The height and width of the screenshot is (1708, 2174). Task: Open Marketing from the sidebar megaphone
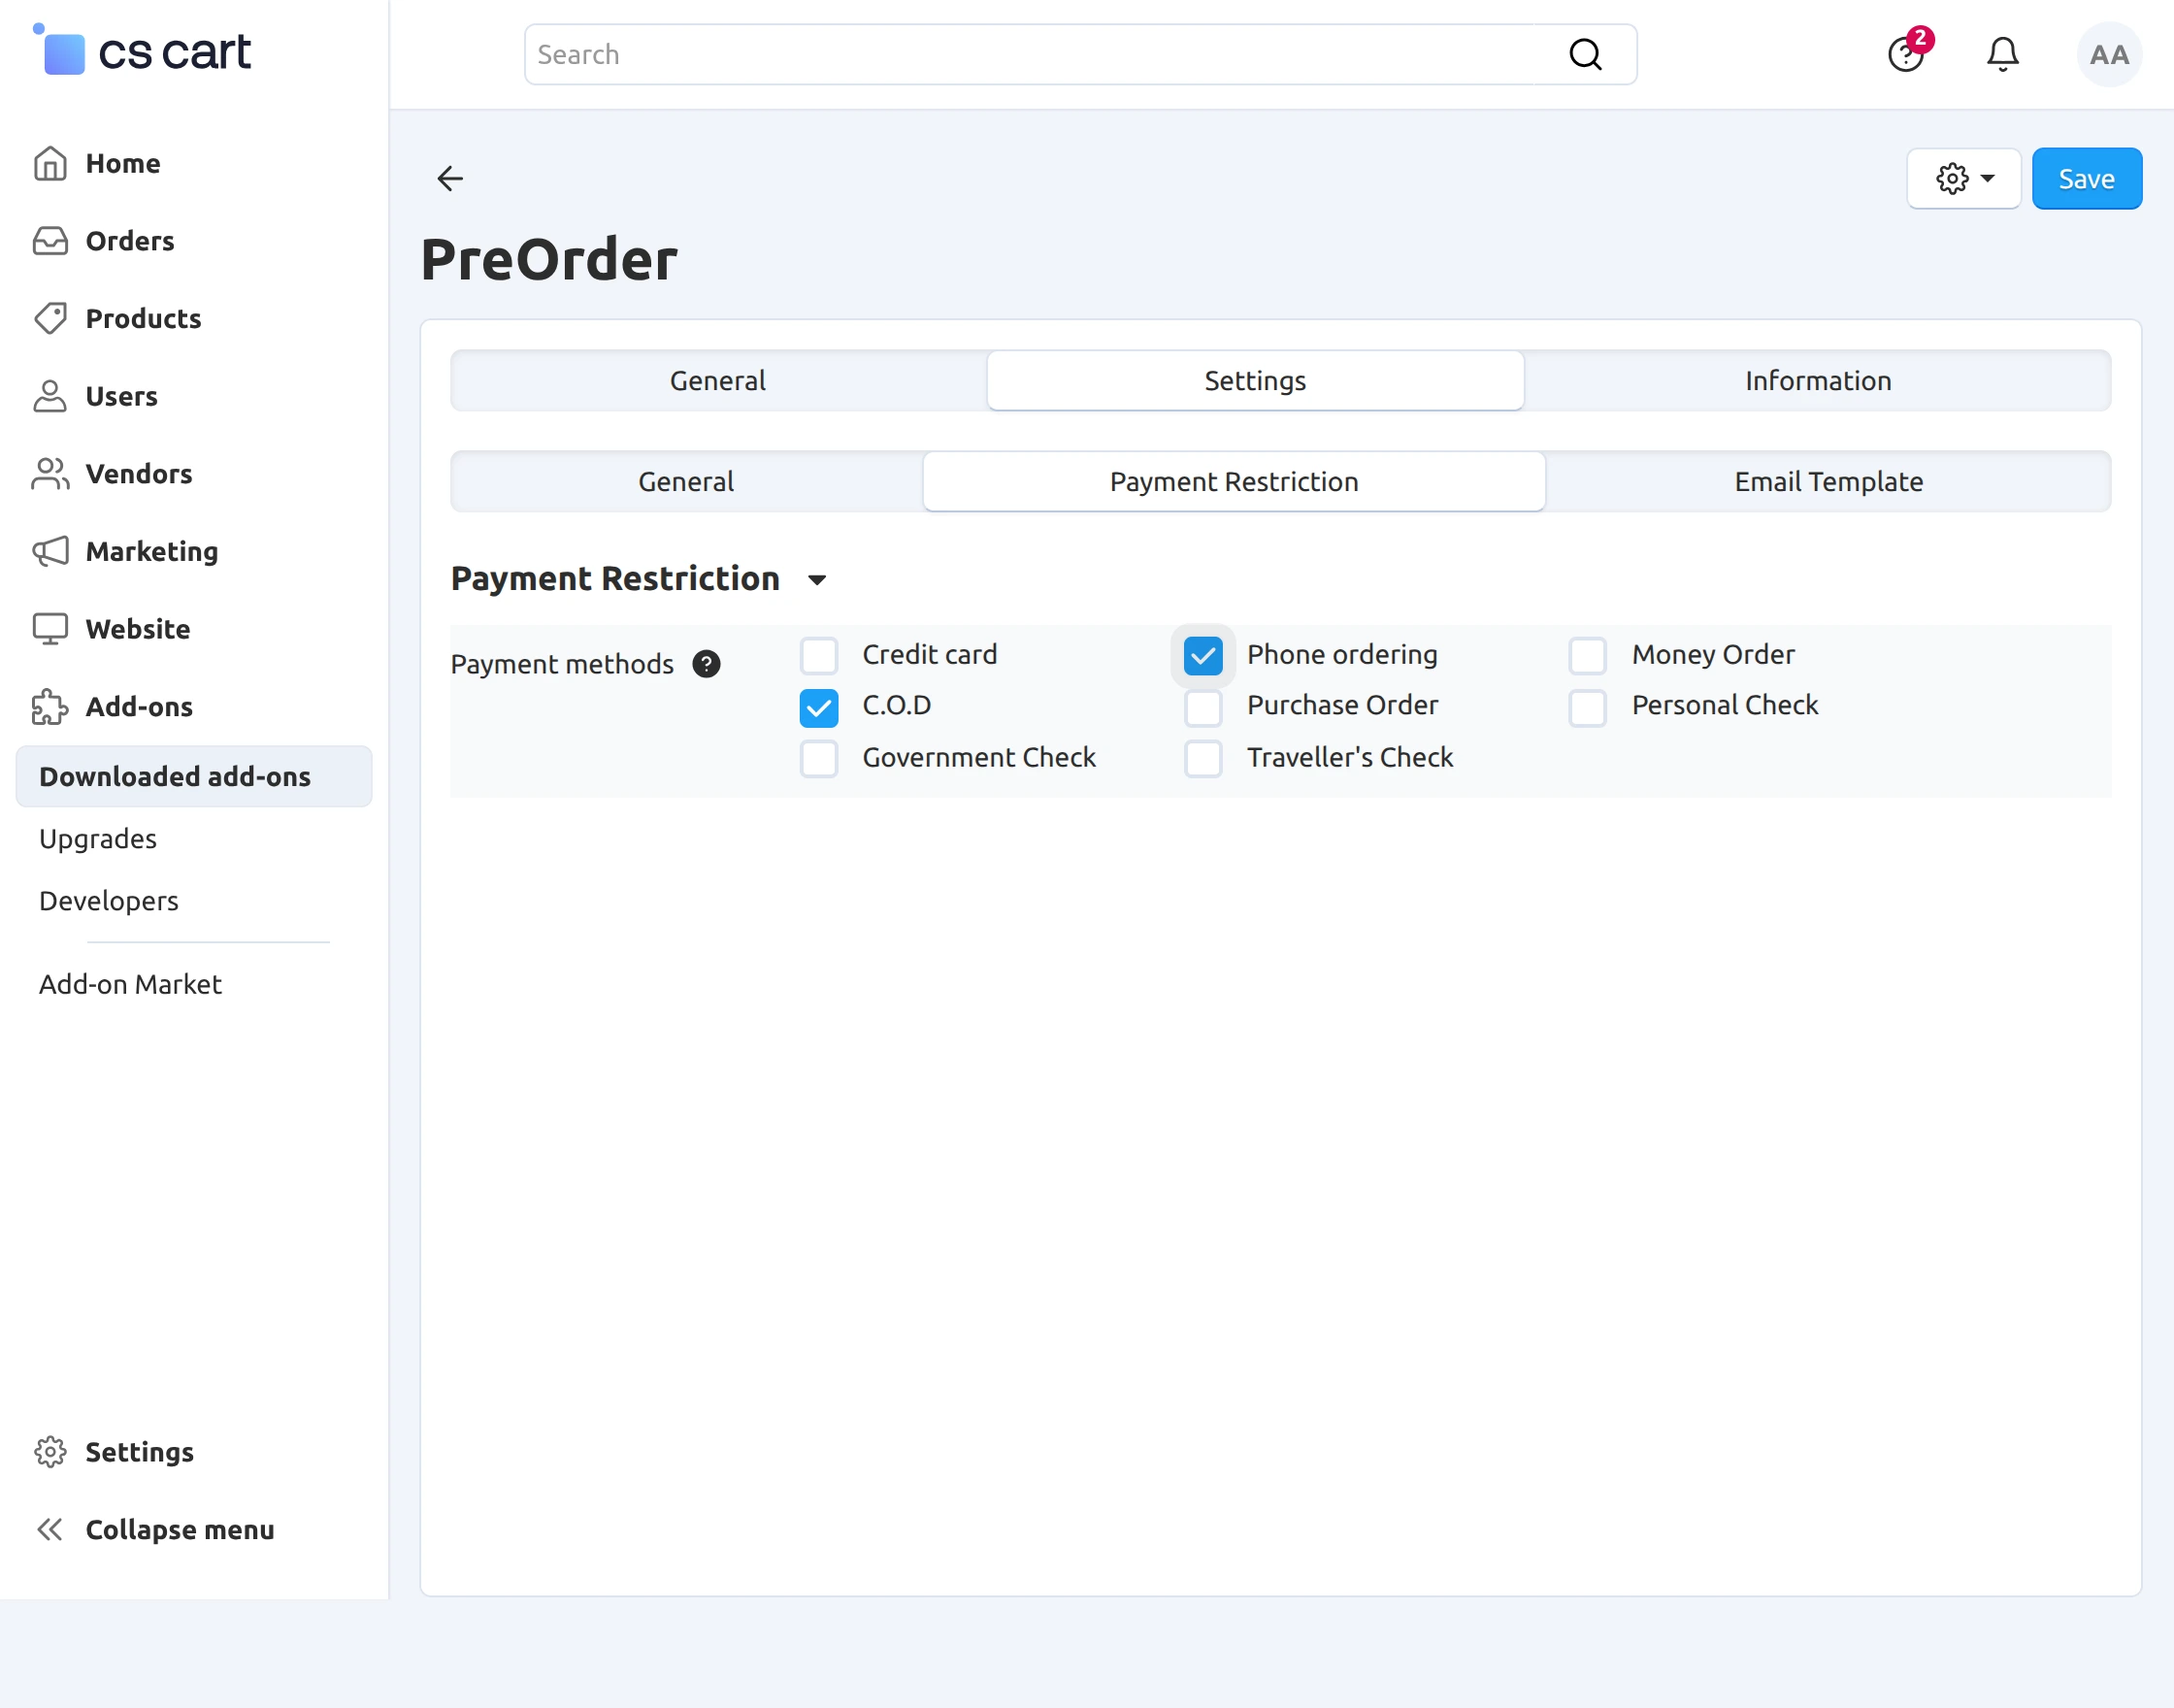(x=50, y=551)
